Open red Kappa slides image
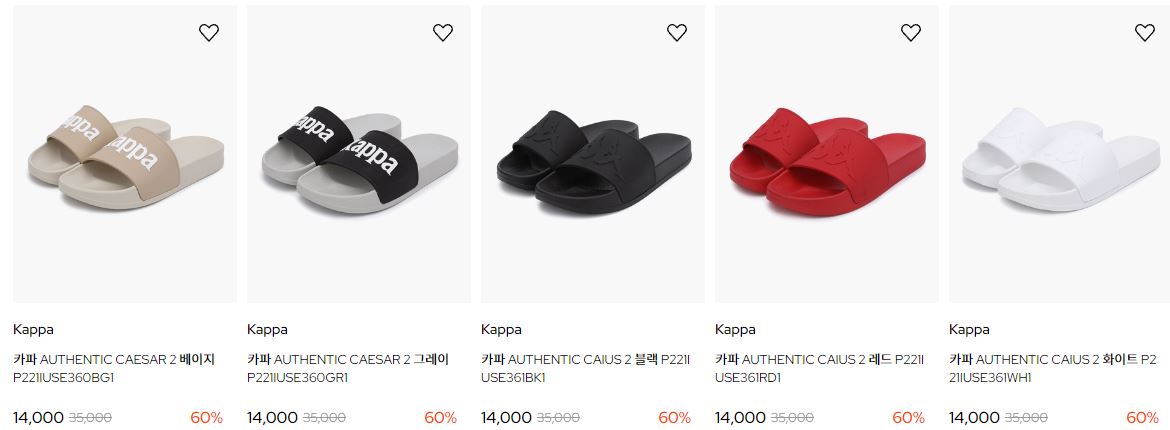The width and height of the screenshot is (1170, 430). click(827, 154)
